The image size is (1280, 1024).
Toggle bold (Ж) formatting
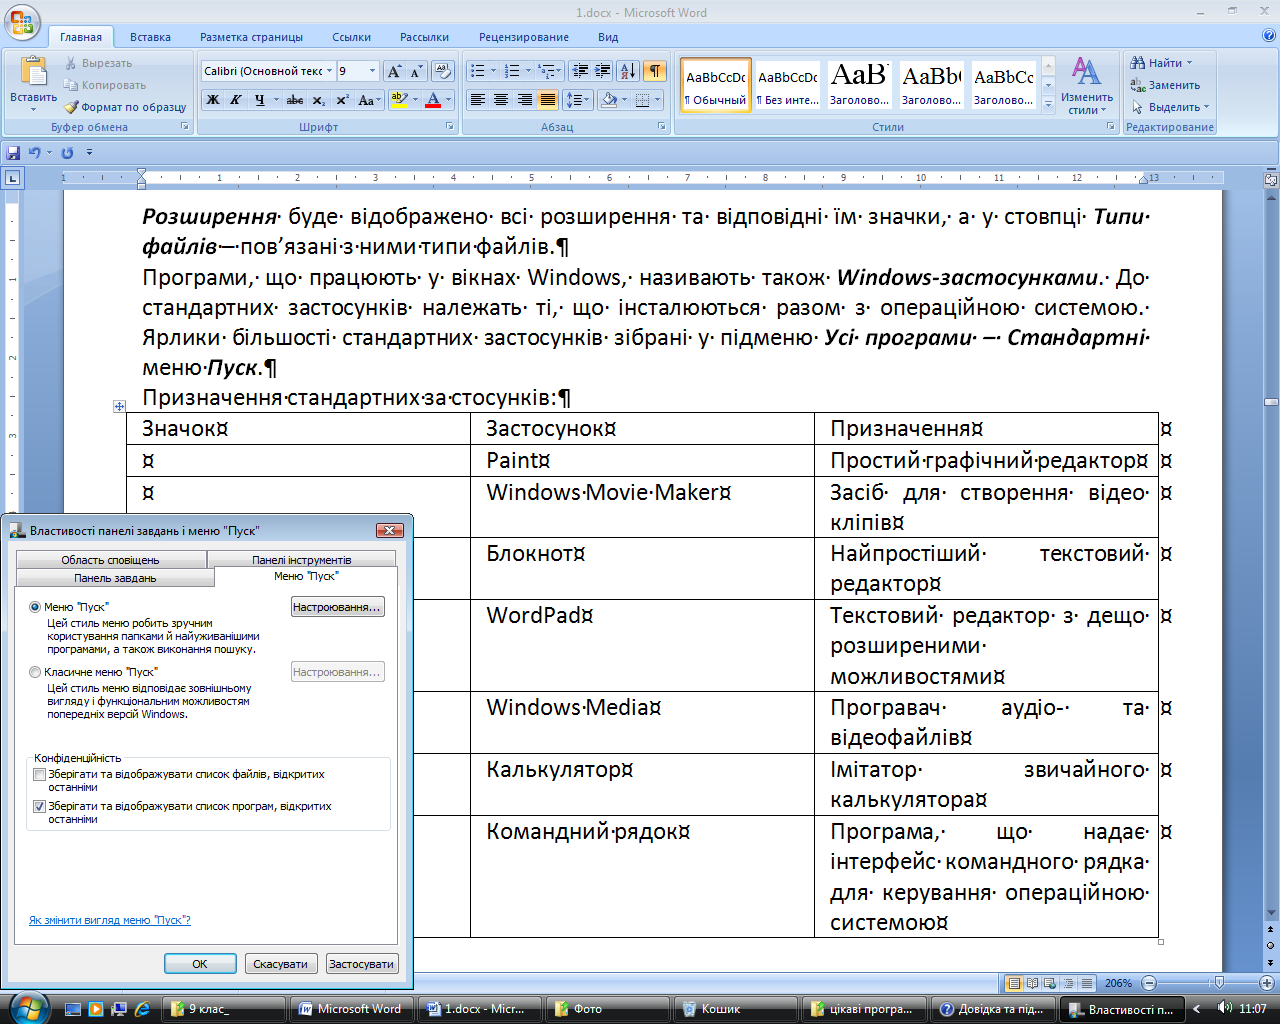(212, 100)
